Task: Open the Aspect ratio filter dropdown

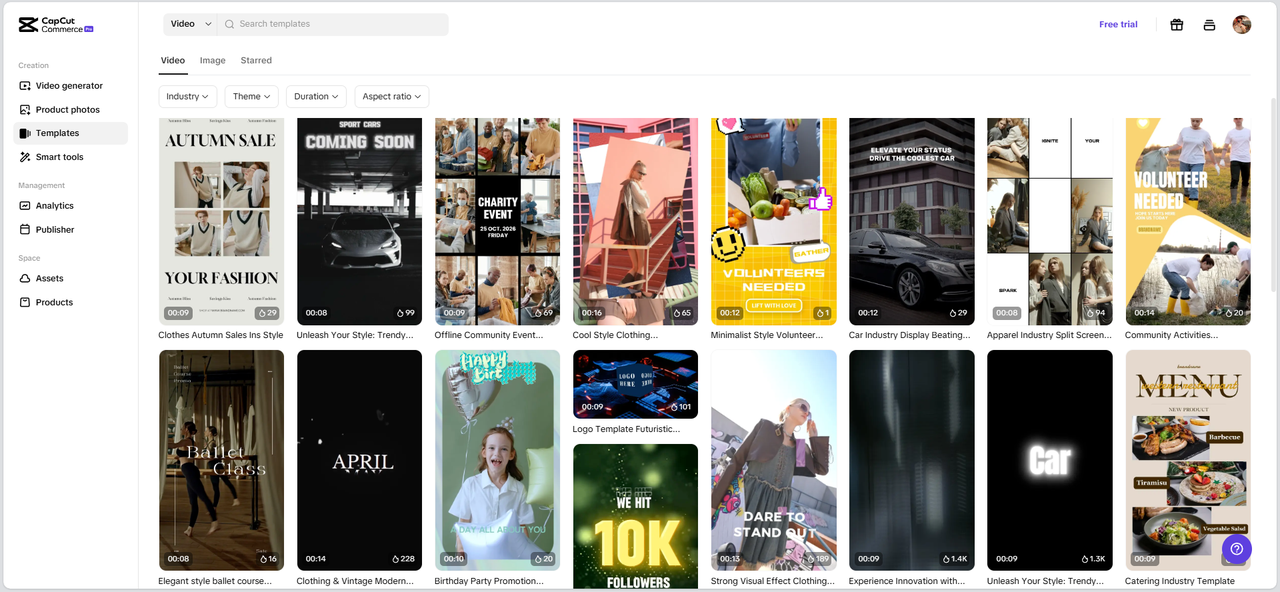Action: pyautogui.click(x=391, y=96)
